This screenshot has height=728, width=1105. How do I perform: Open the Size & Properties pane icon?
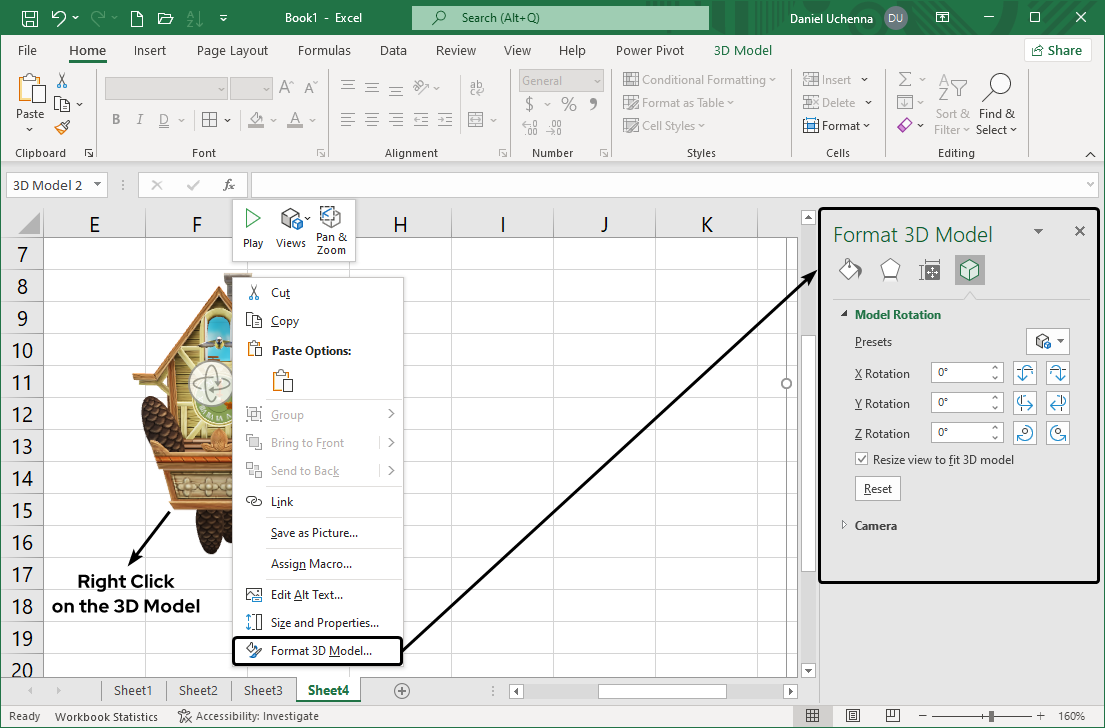(x=930, y=270)
